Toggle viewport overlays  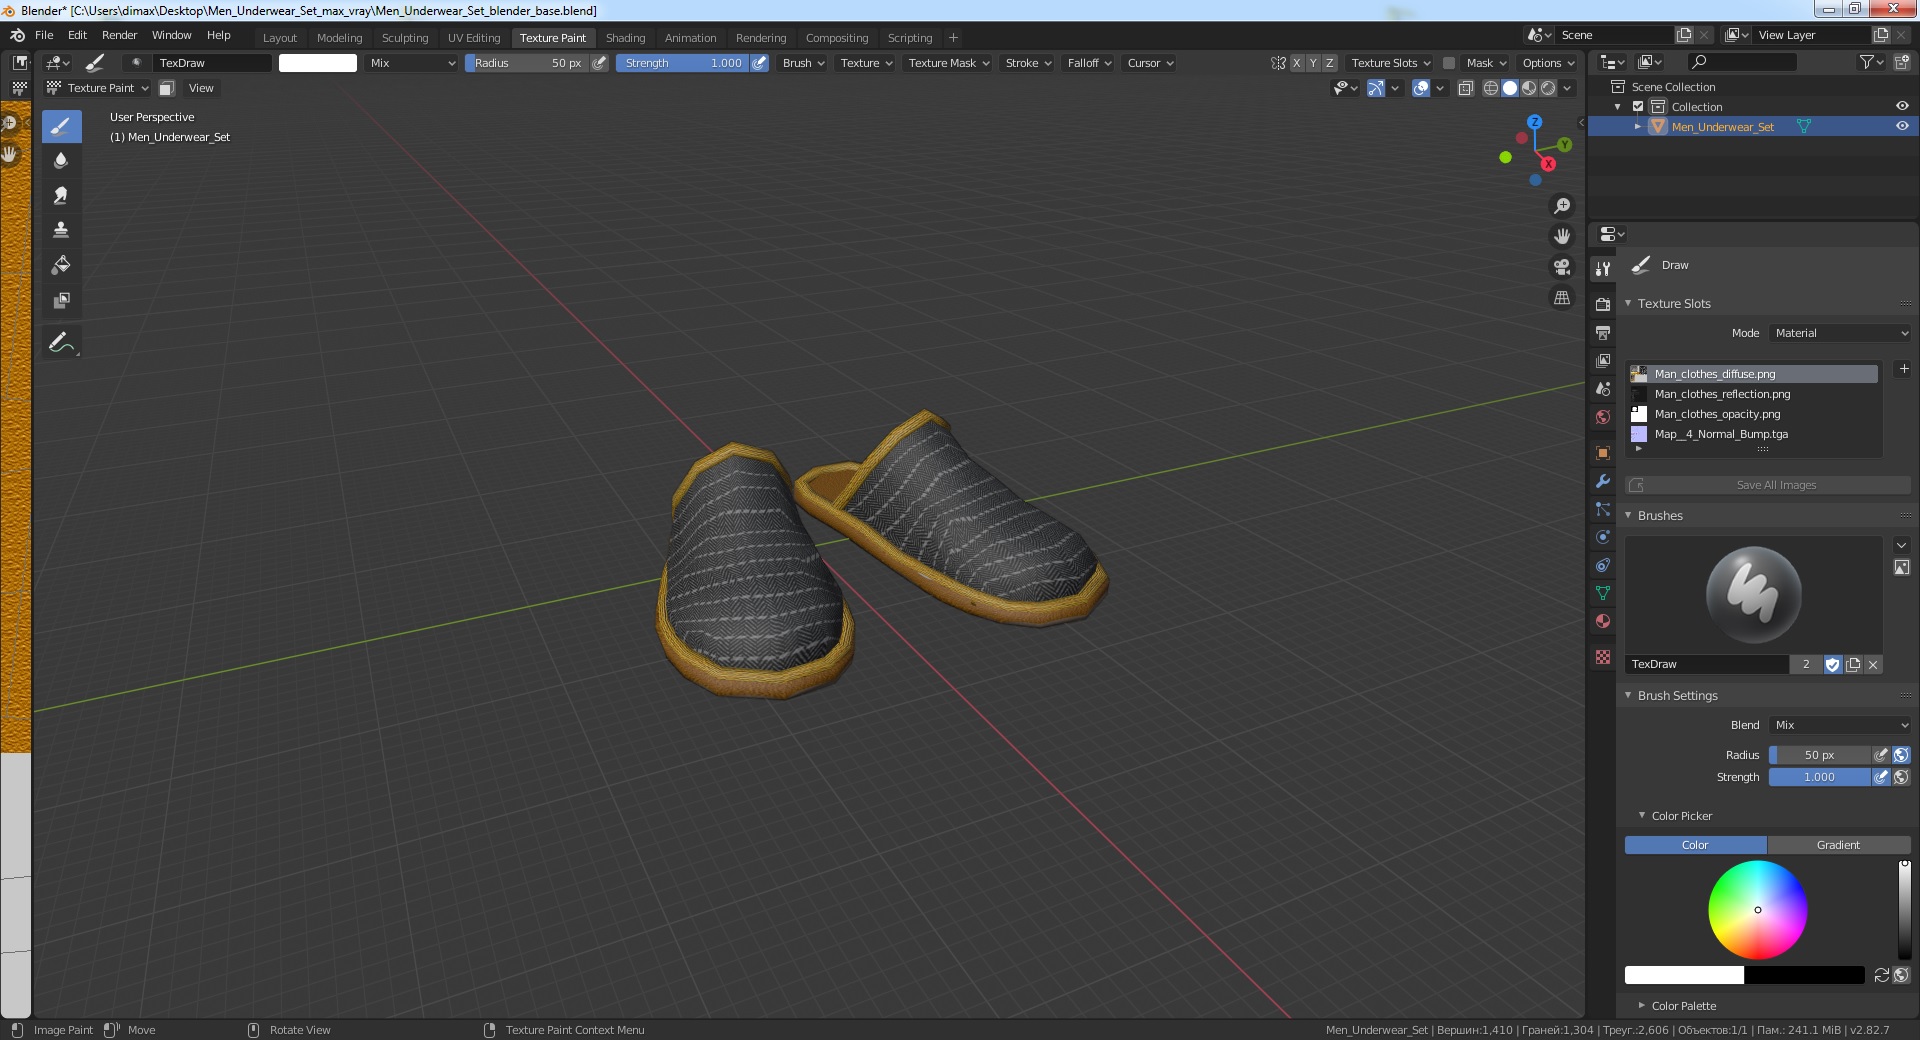tap(1421, 88)
